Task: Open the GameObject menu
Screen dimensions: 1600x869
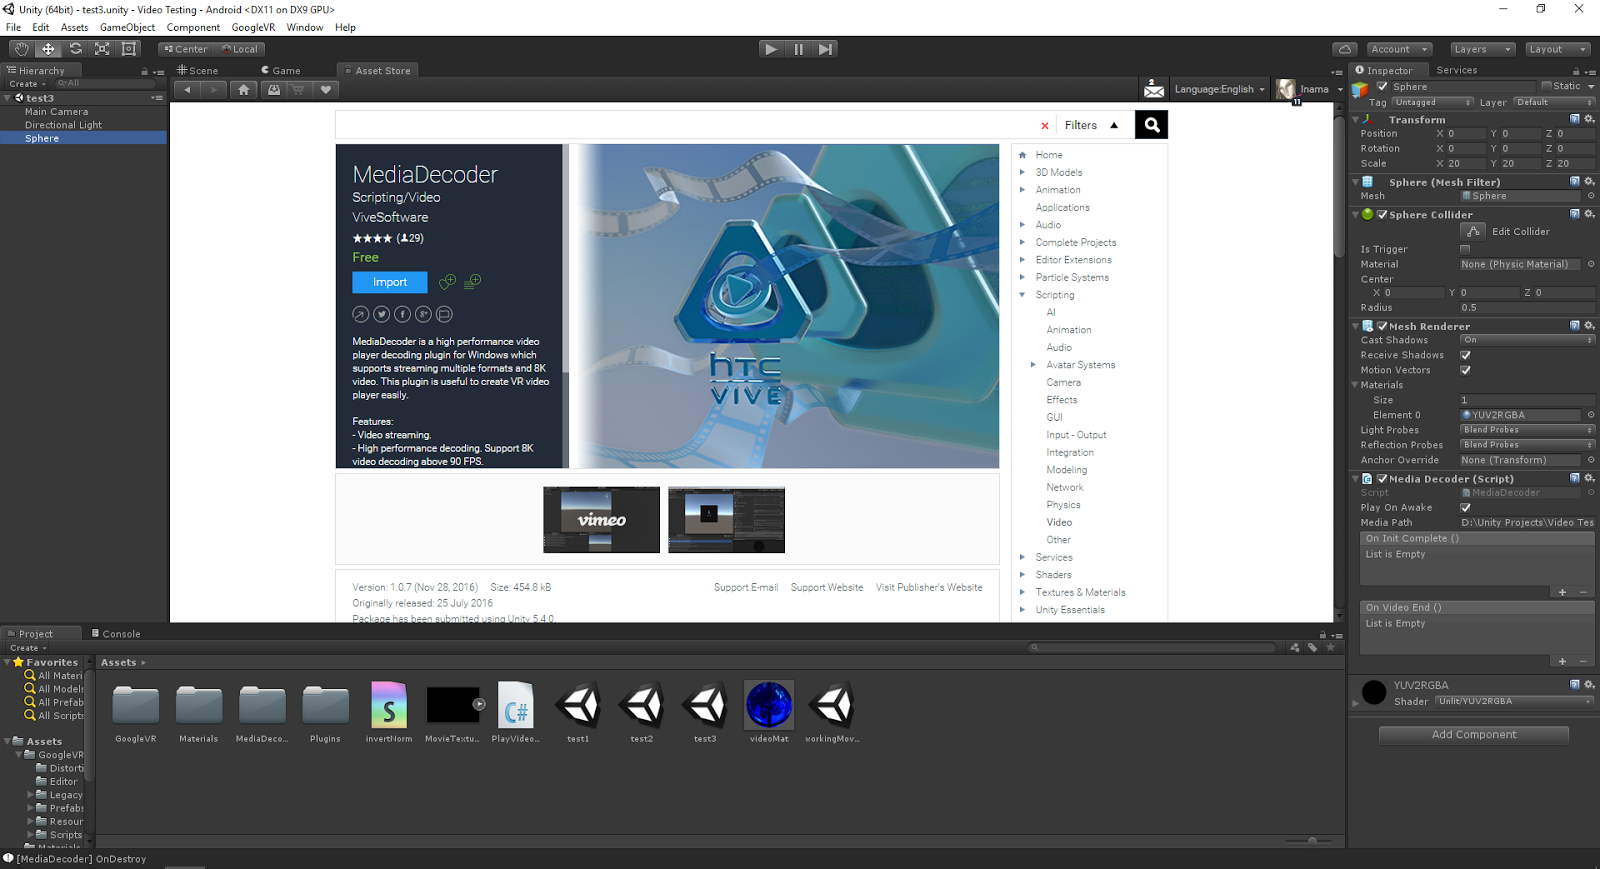Action: 127,27
